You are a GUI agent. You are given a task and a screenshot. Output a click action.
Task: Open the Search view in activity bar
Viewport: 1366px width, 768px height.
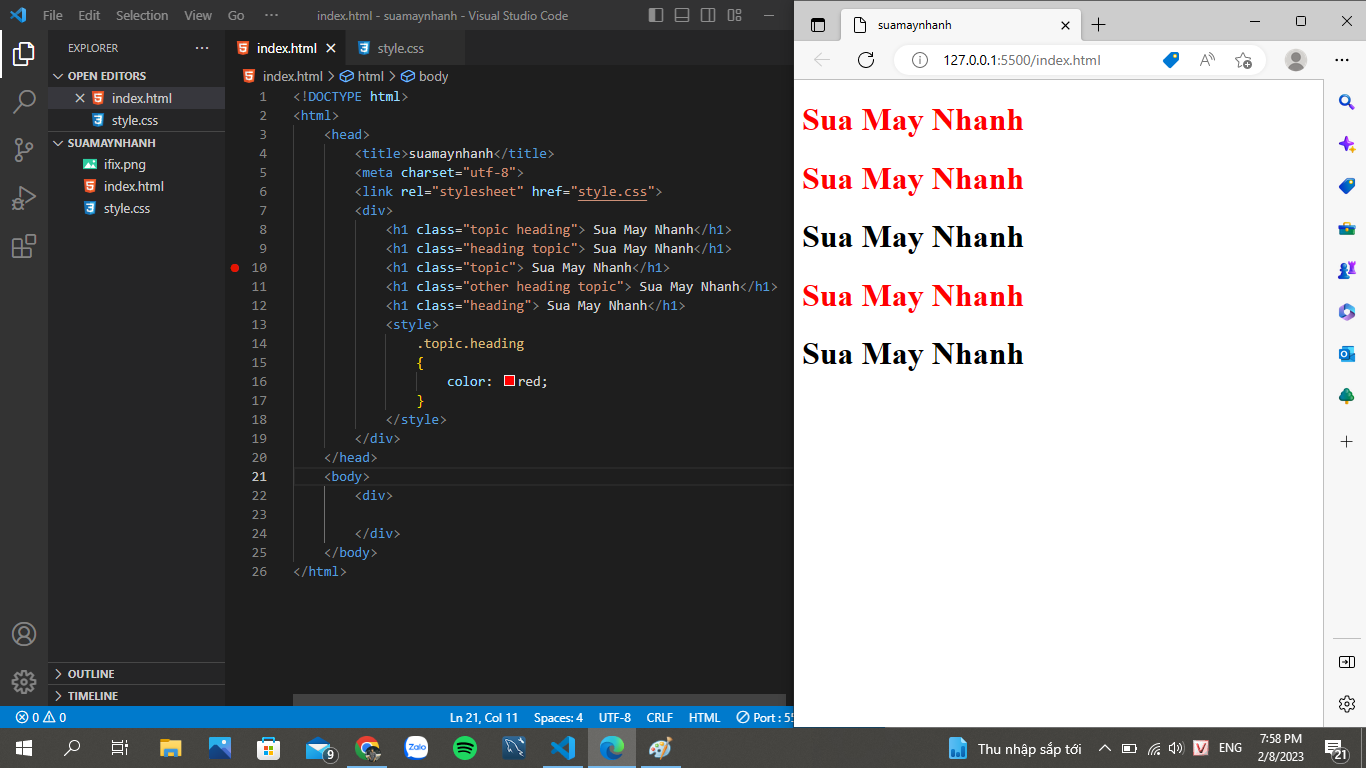point(24,102)
